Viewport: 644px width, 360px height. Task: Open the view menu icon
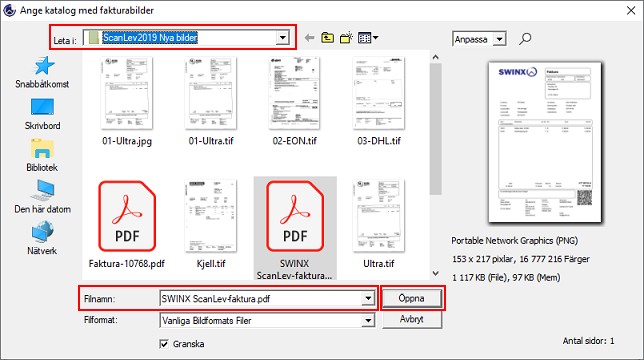[x=368, y=38]
